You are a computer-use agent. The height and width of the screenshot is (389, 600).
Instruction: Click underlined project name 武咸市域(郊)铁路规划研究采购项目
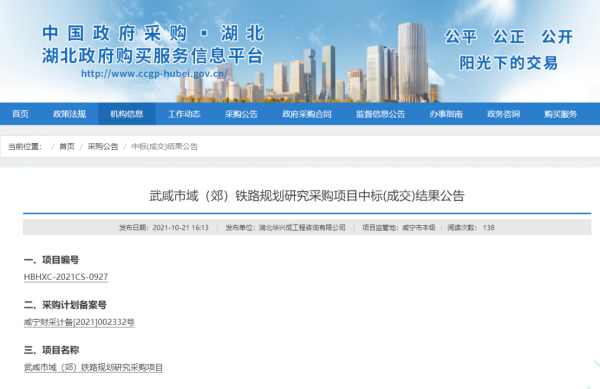tap(93, 368)
